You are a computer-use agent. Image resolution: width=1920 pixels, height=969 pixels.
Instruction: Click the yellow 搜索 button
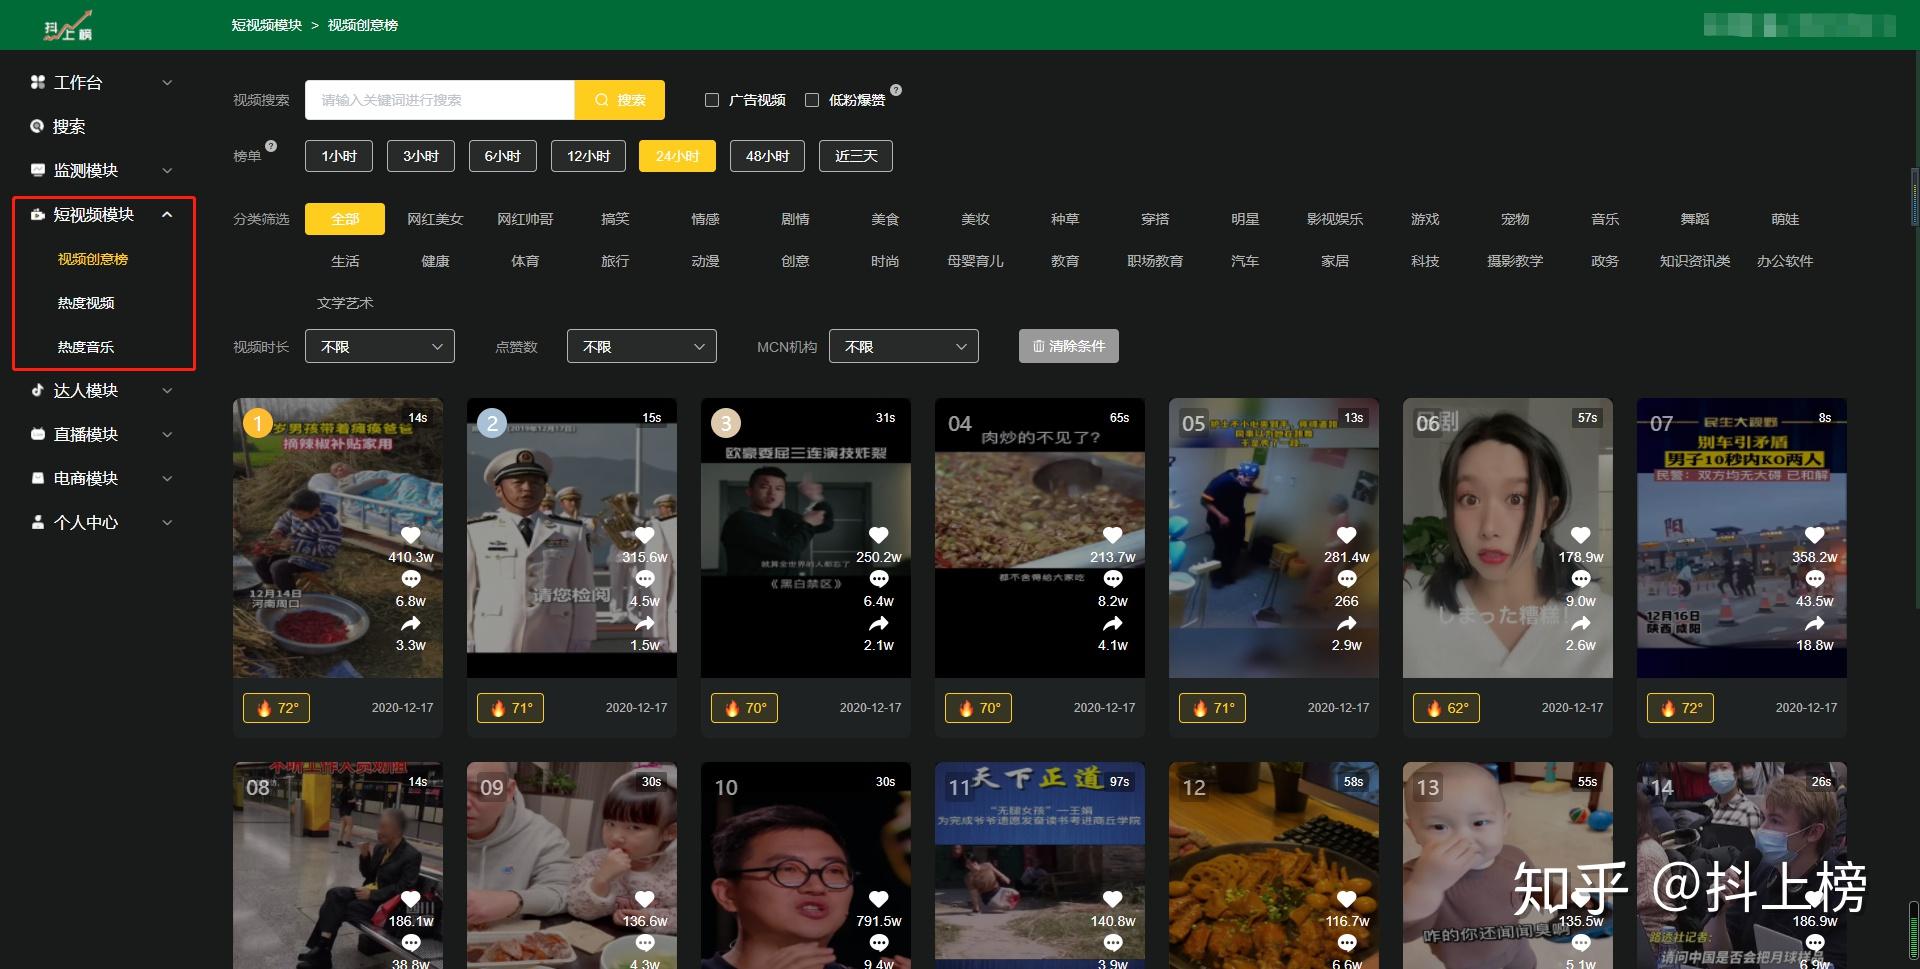620,100
